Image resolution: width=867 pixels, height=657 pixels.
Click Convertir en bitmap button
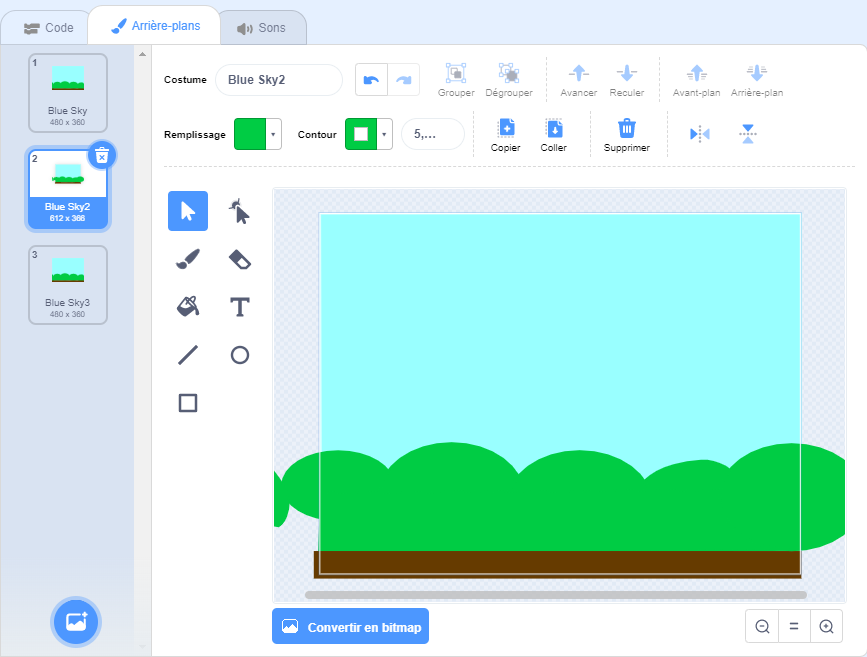pyautogui.click(x=350, y=627)
